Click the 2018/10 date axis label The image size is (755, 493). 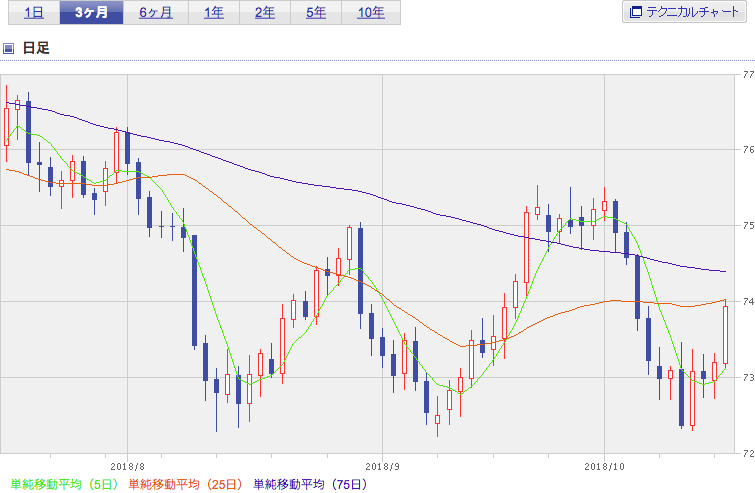604,467
